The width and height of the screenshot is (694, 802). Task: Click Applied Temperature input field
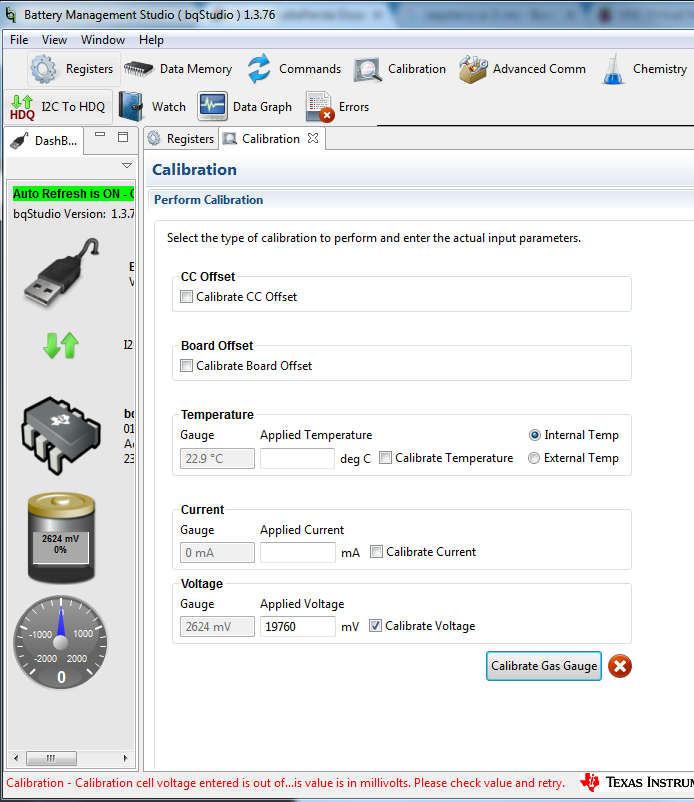coord(297,458)
